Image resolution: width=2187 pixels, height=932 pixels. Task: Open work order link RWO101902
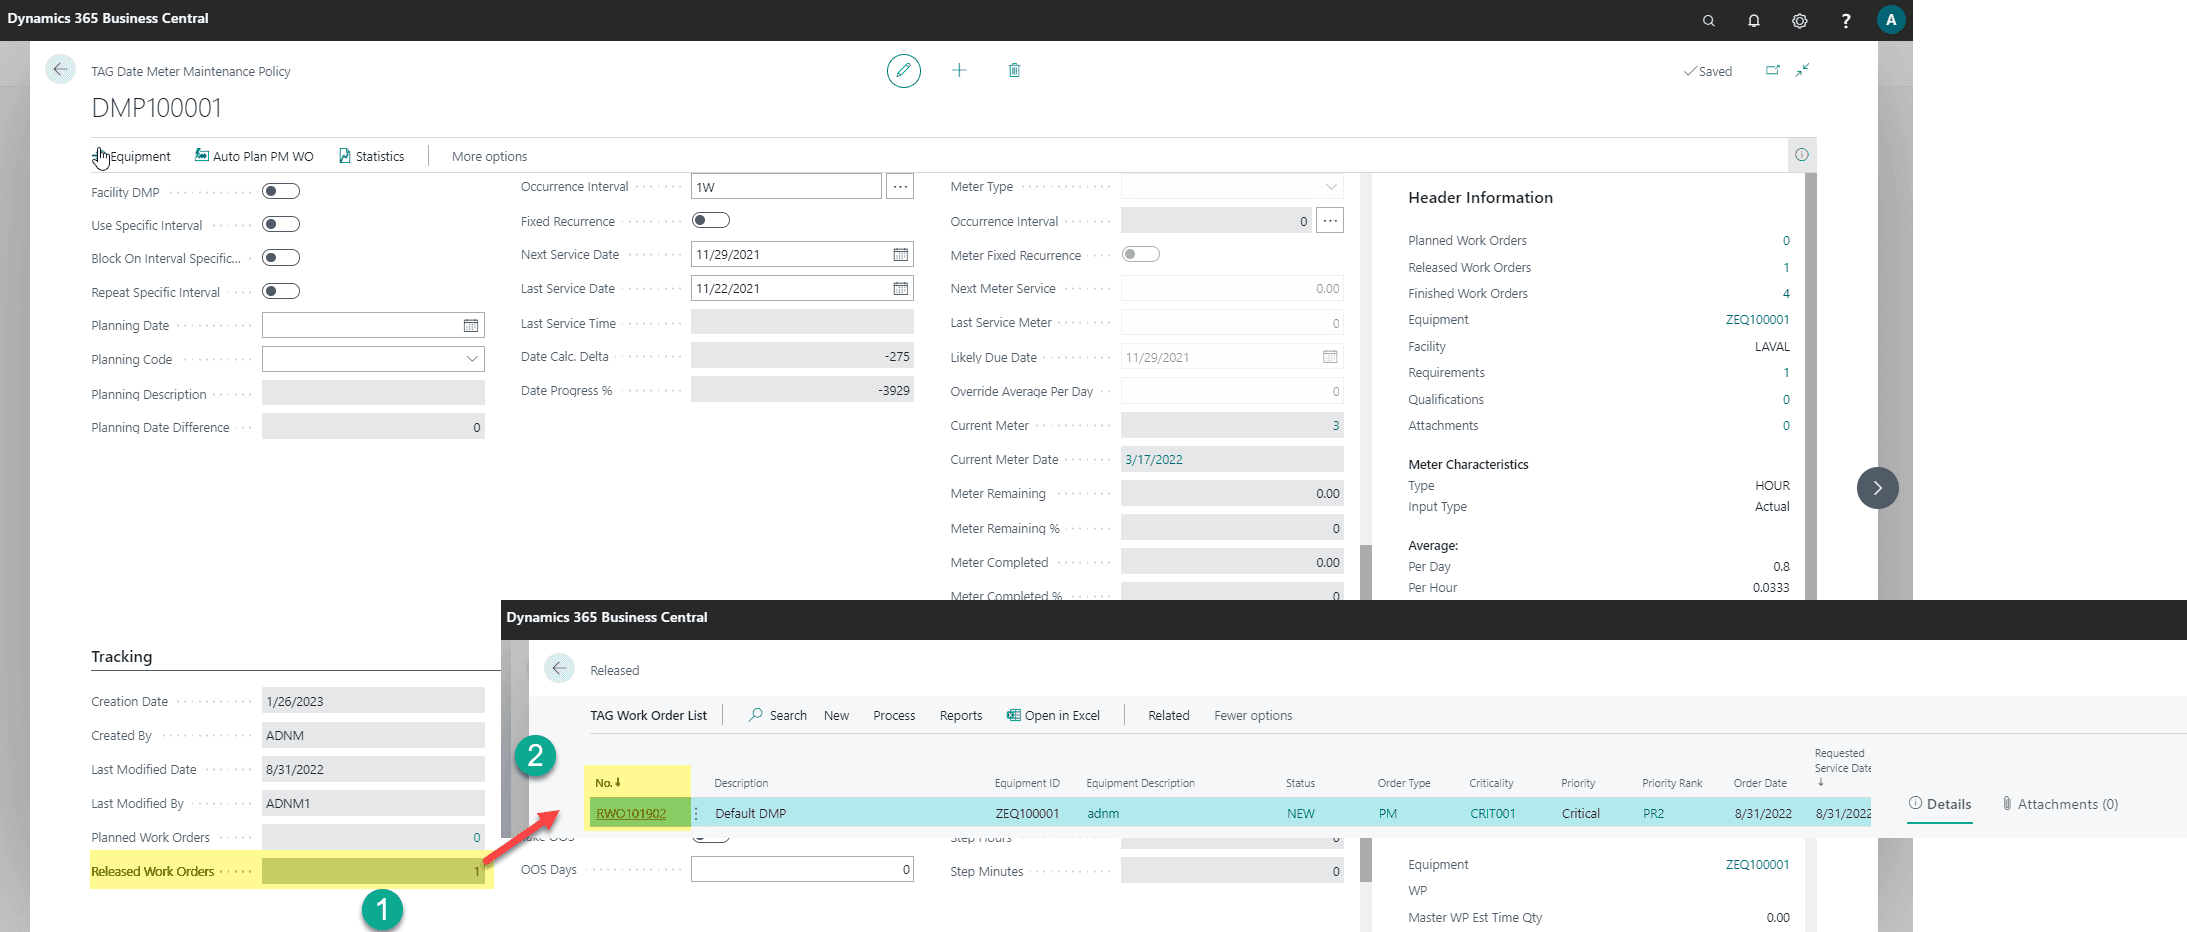(631, 813)
